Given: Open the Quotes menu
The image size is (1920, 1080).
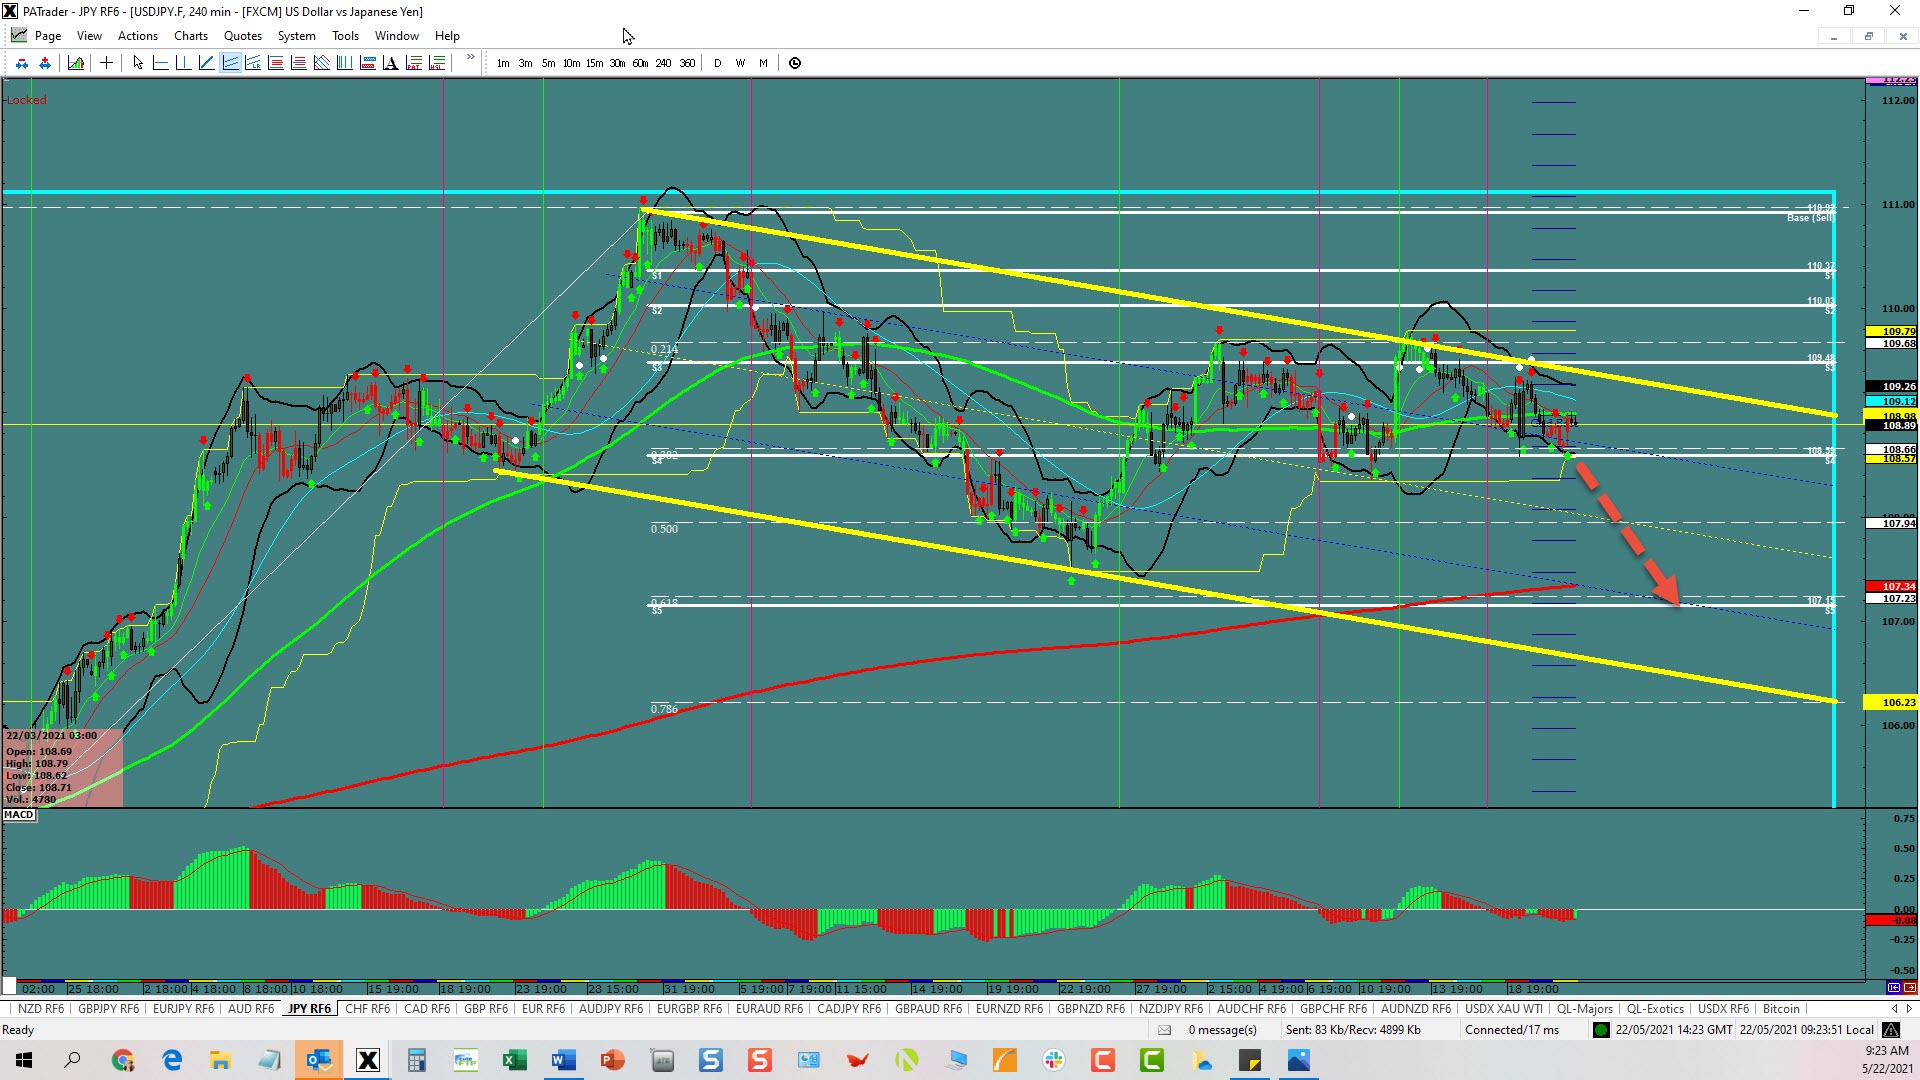Looking at the screenshot, I should click(x=242, y=36).
